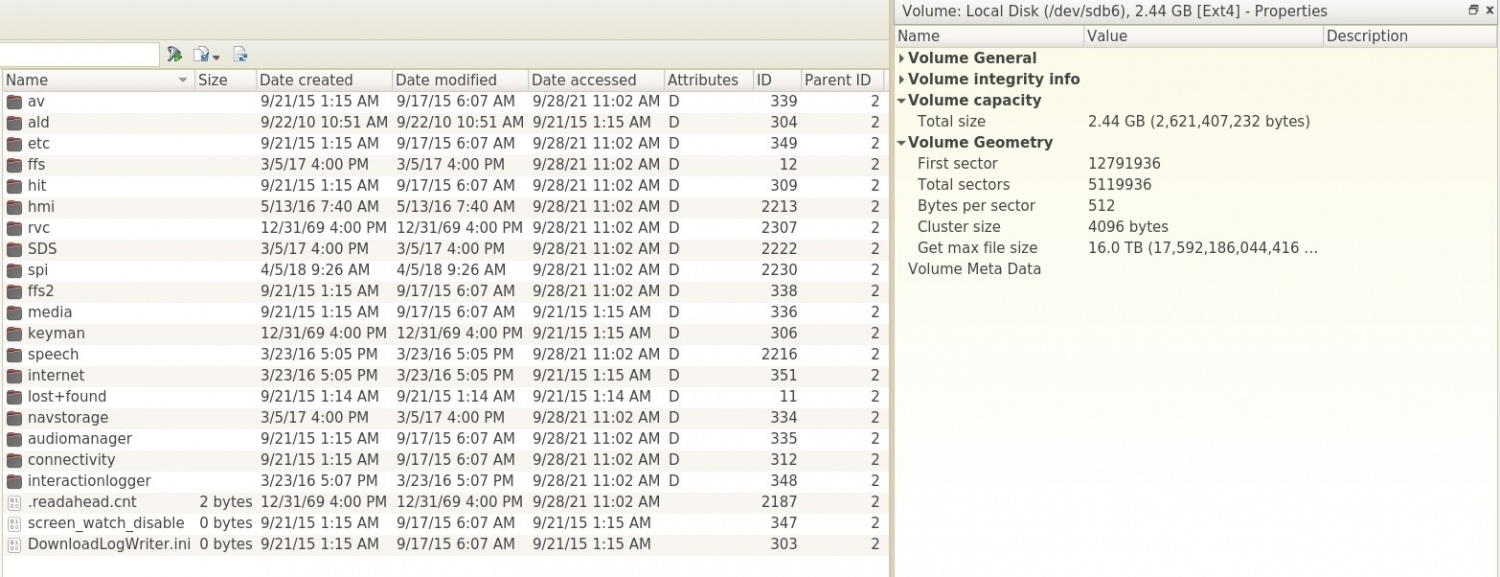The height and width of the screenshot is (577, 1500).
Task: Click the spi folder icon
Action: tap(14, 269)
